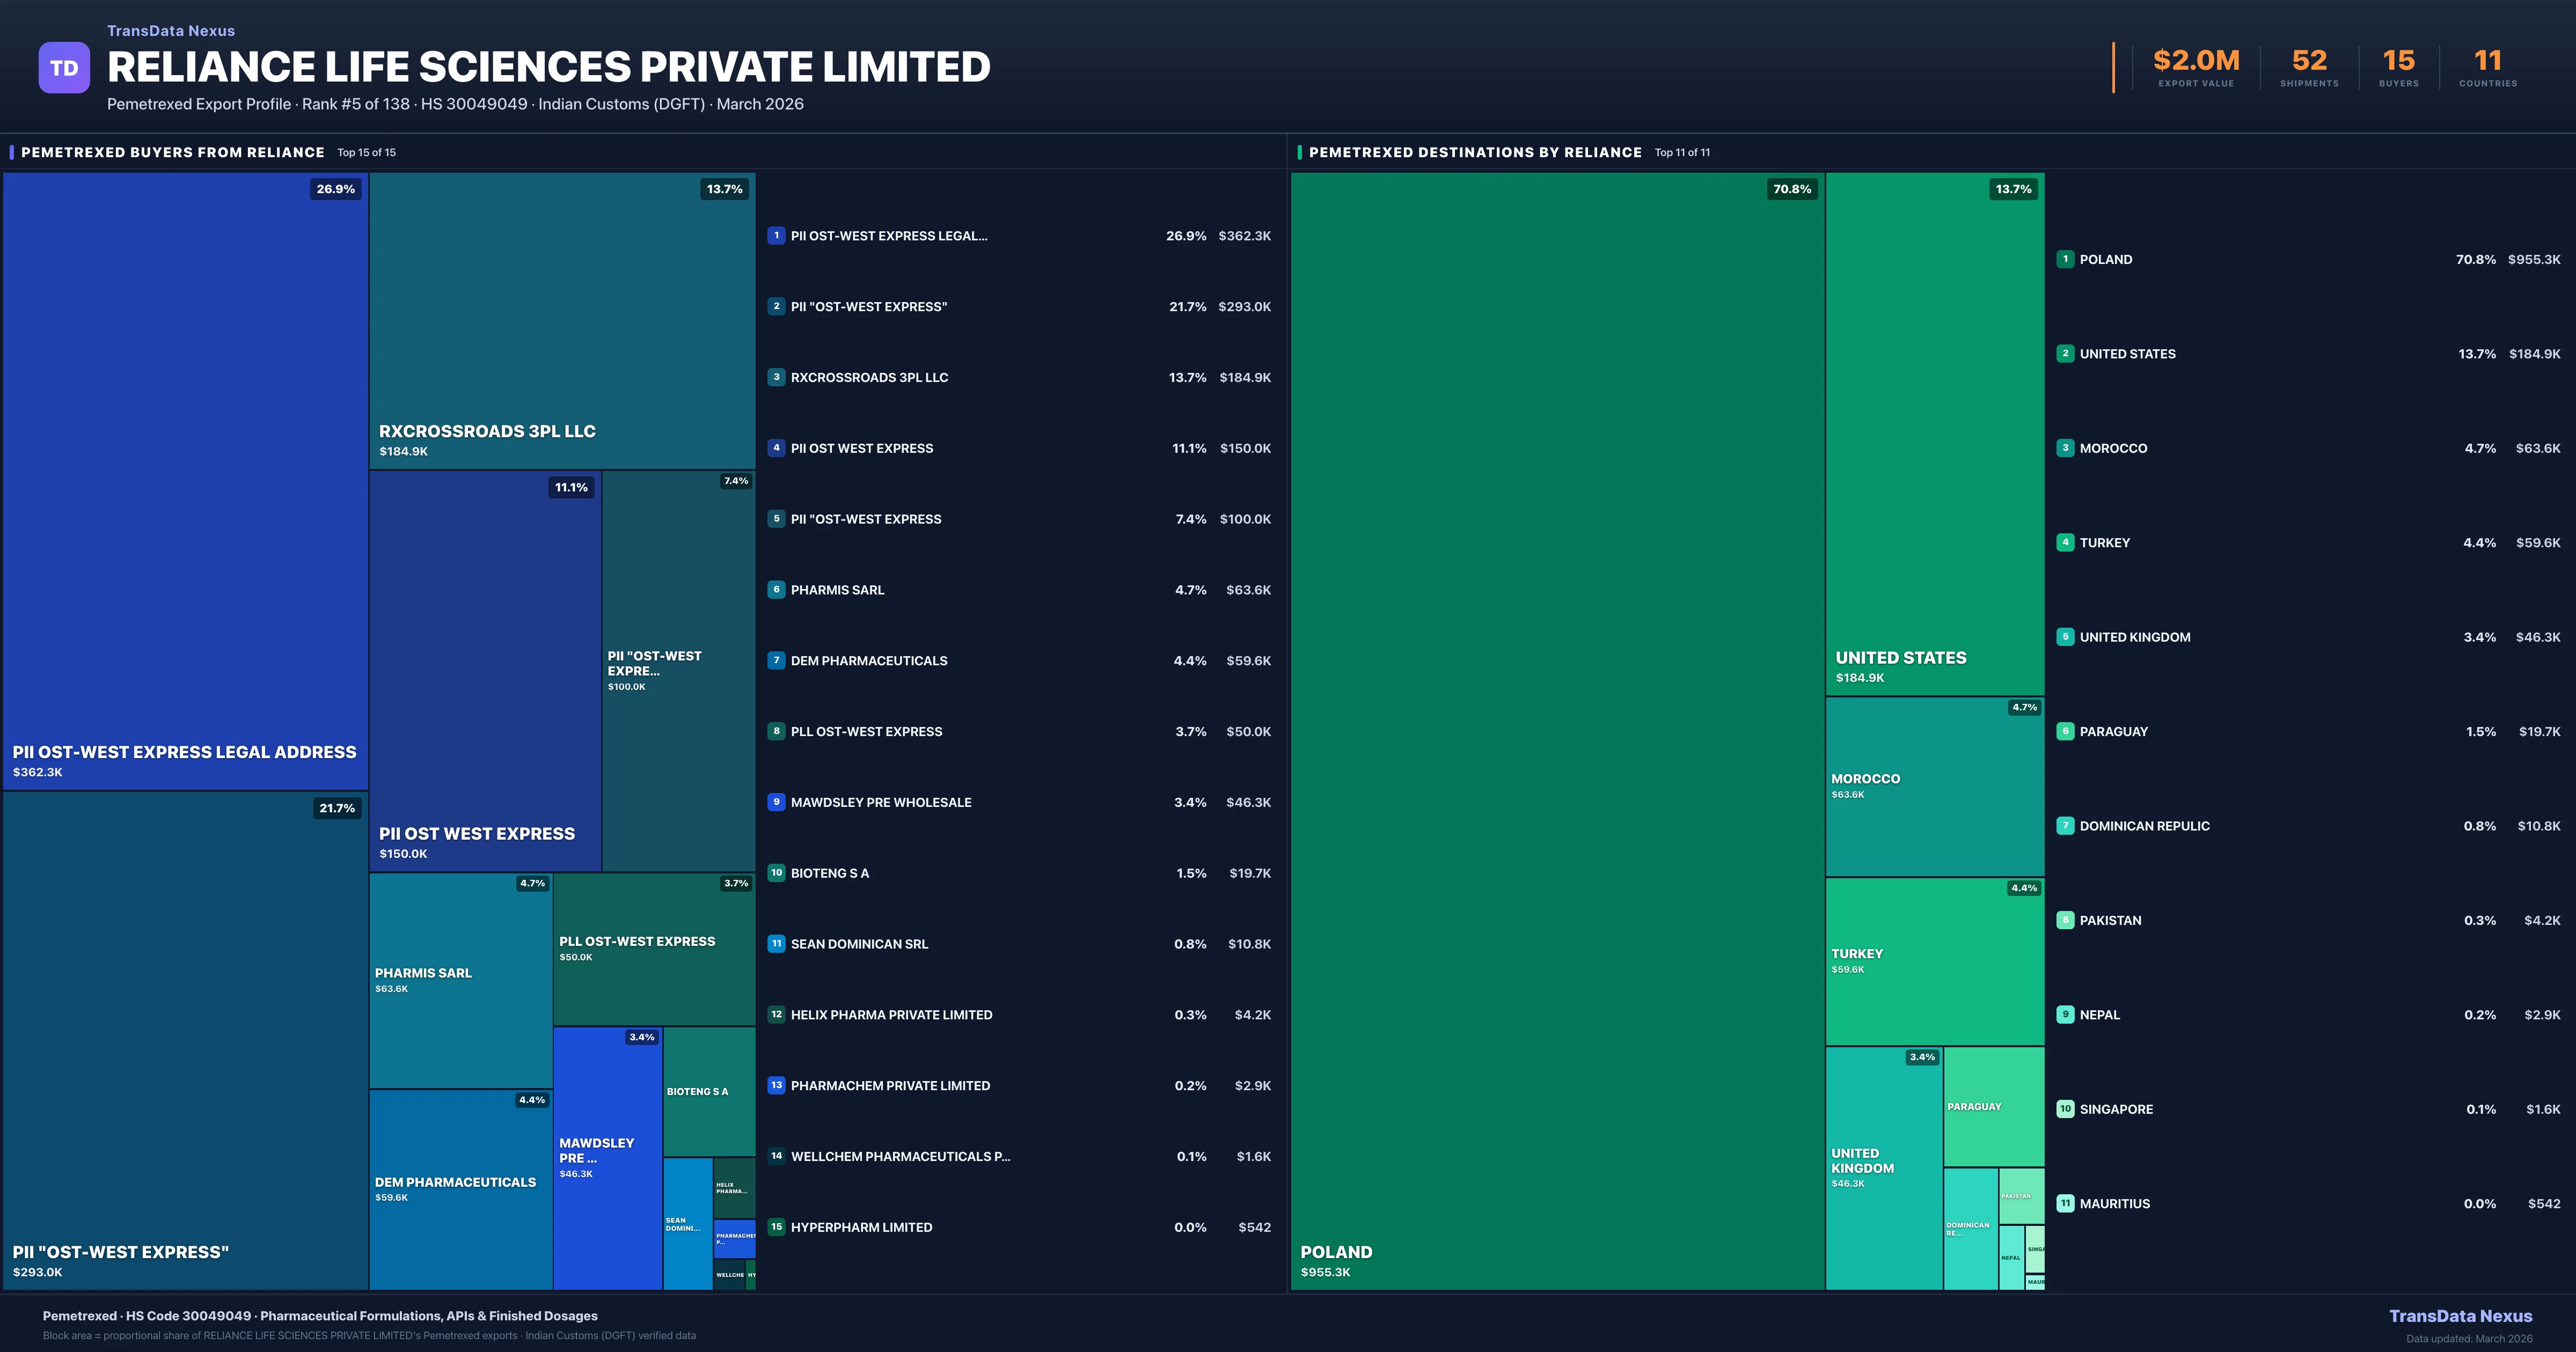Click the MOROCCO treemap tile
Screen dimensions: 2576x1352
pos(1934,787)
